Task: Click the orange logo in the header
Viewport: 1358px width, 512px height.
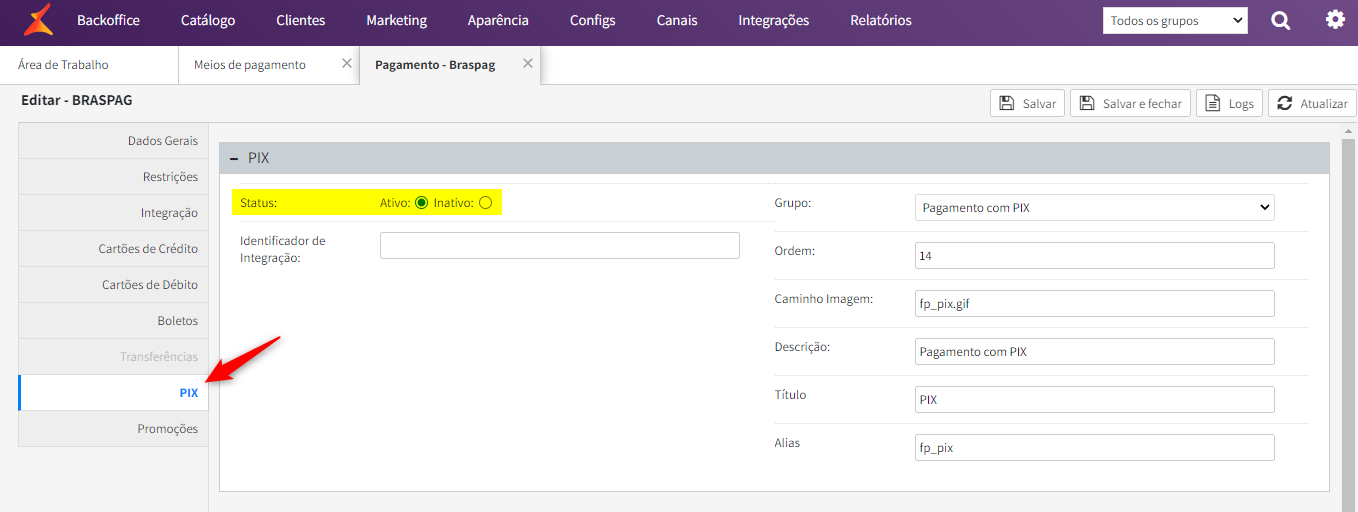Action: point(39,20)
